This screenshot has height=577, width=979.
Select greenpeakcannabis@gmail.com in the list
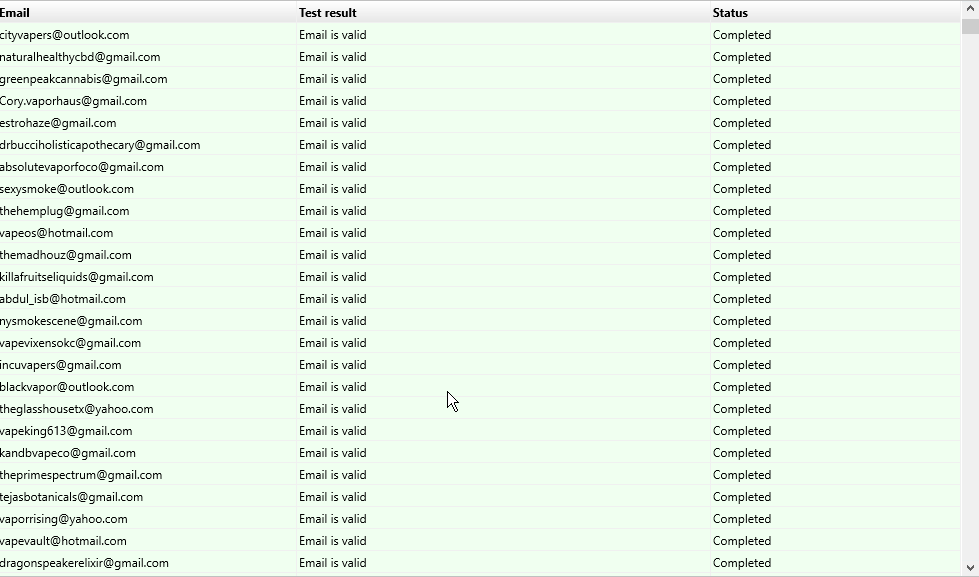click(84, 79)
